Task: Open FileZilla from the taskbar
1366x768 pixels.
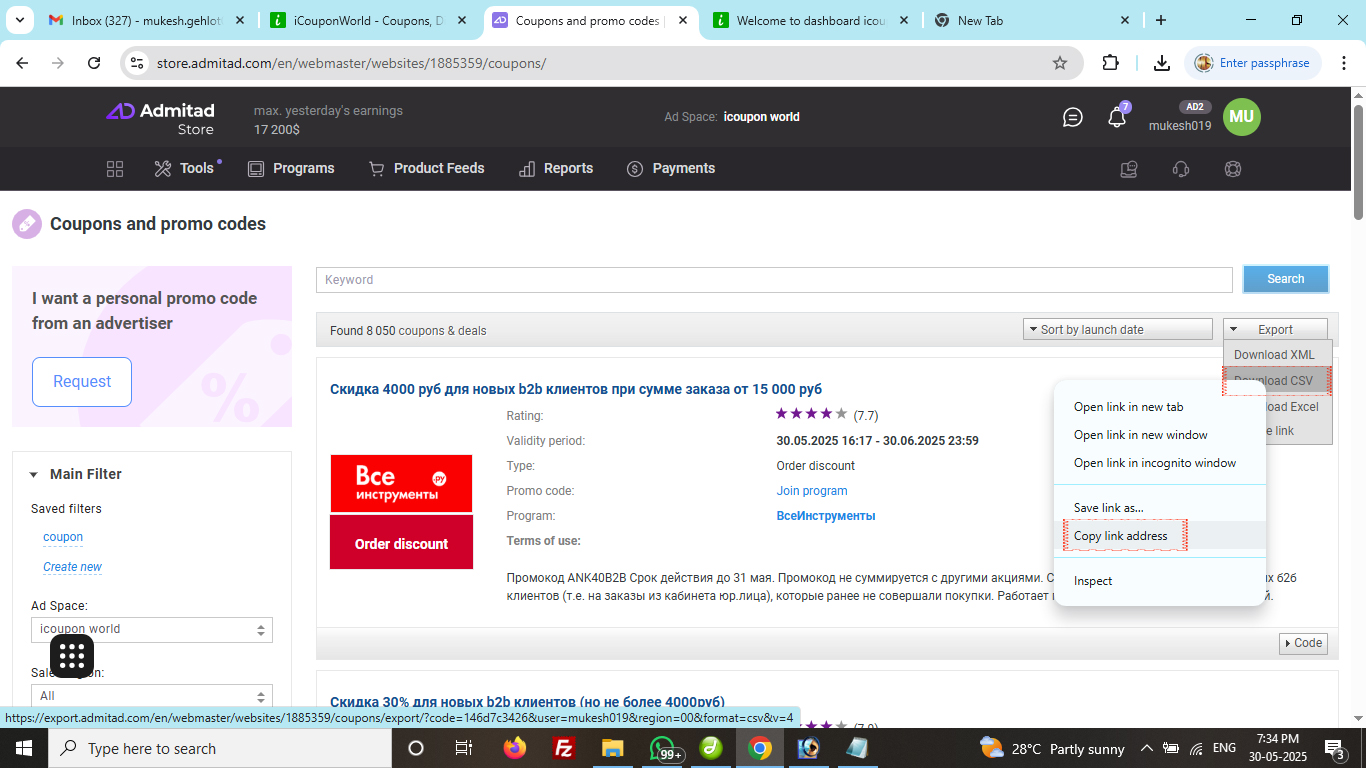Action: click(x=563, y=748)
